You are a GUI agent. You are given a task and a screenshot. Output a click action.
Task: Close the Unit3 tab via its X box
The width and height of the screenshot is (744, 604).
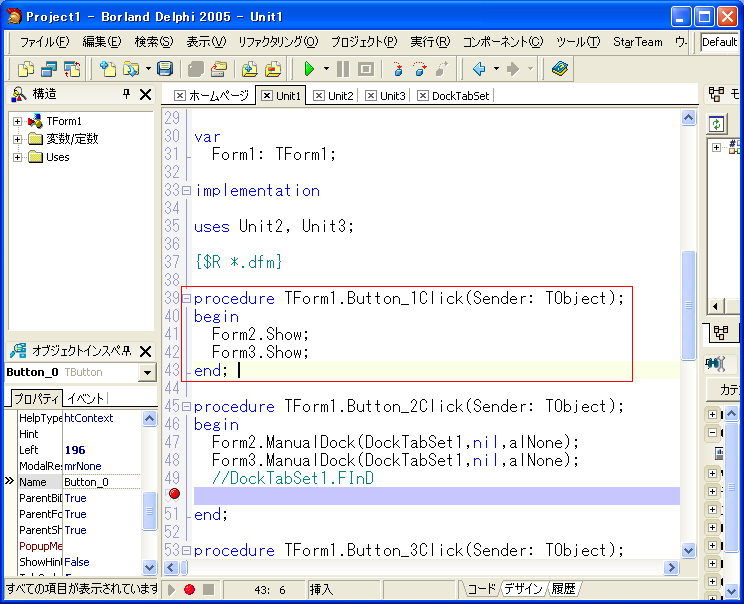[x=371, y=96]
